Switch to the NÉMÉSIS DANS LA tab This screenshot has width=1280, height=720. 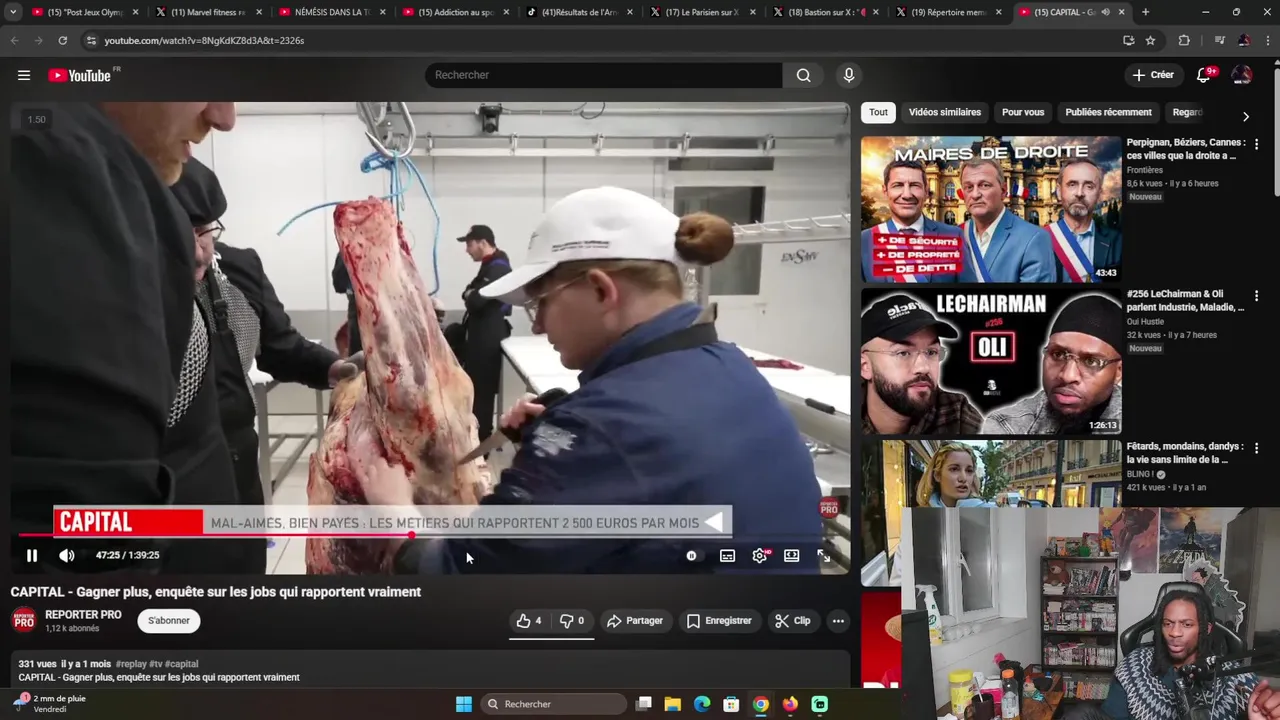[332, 12]
